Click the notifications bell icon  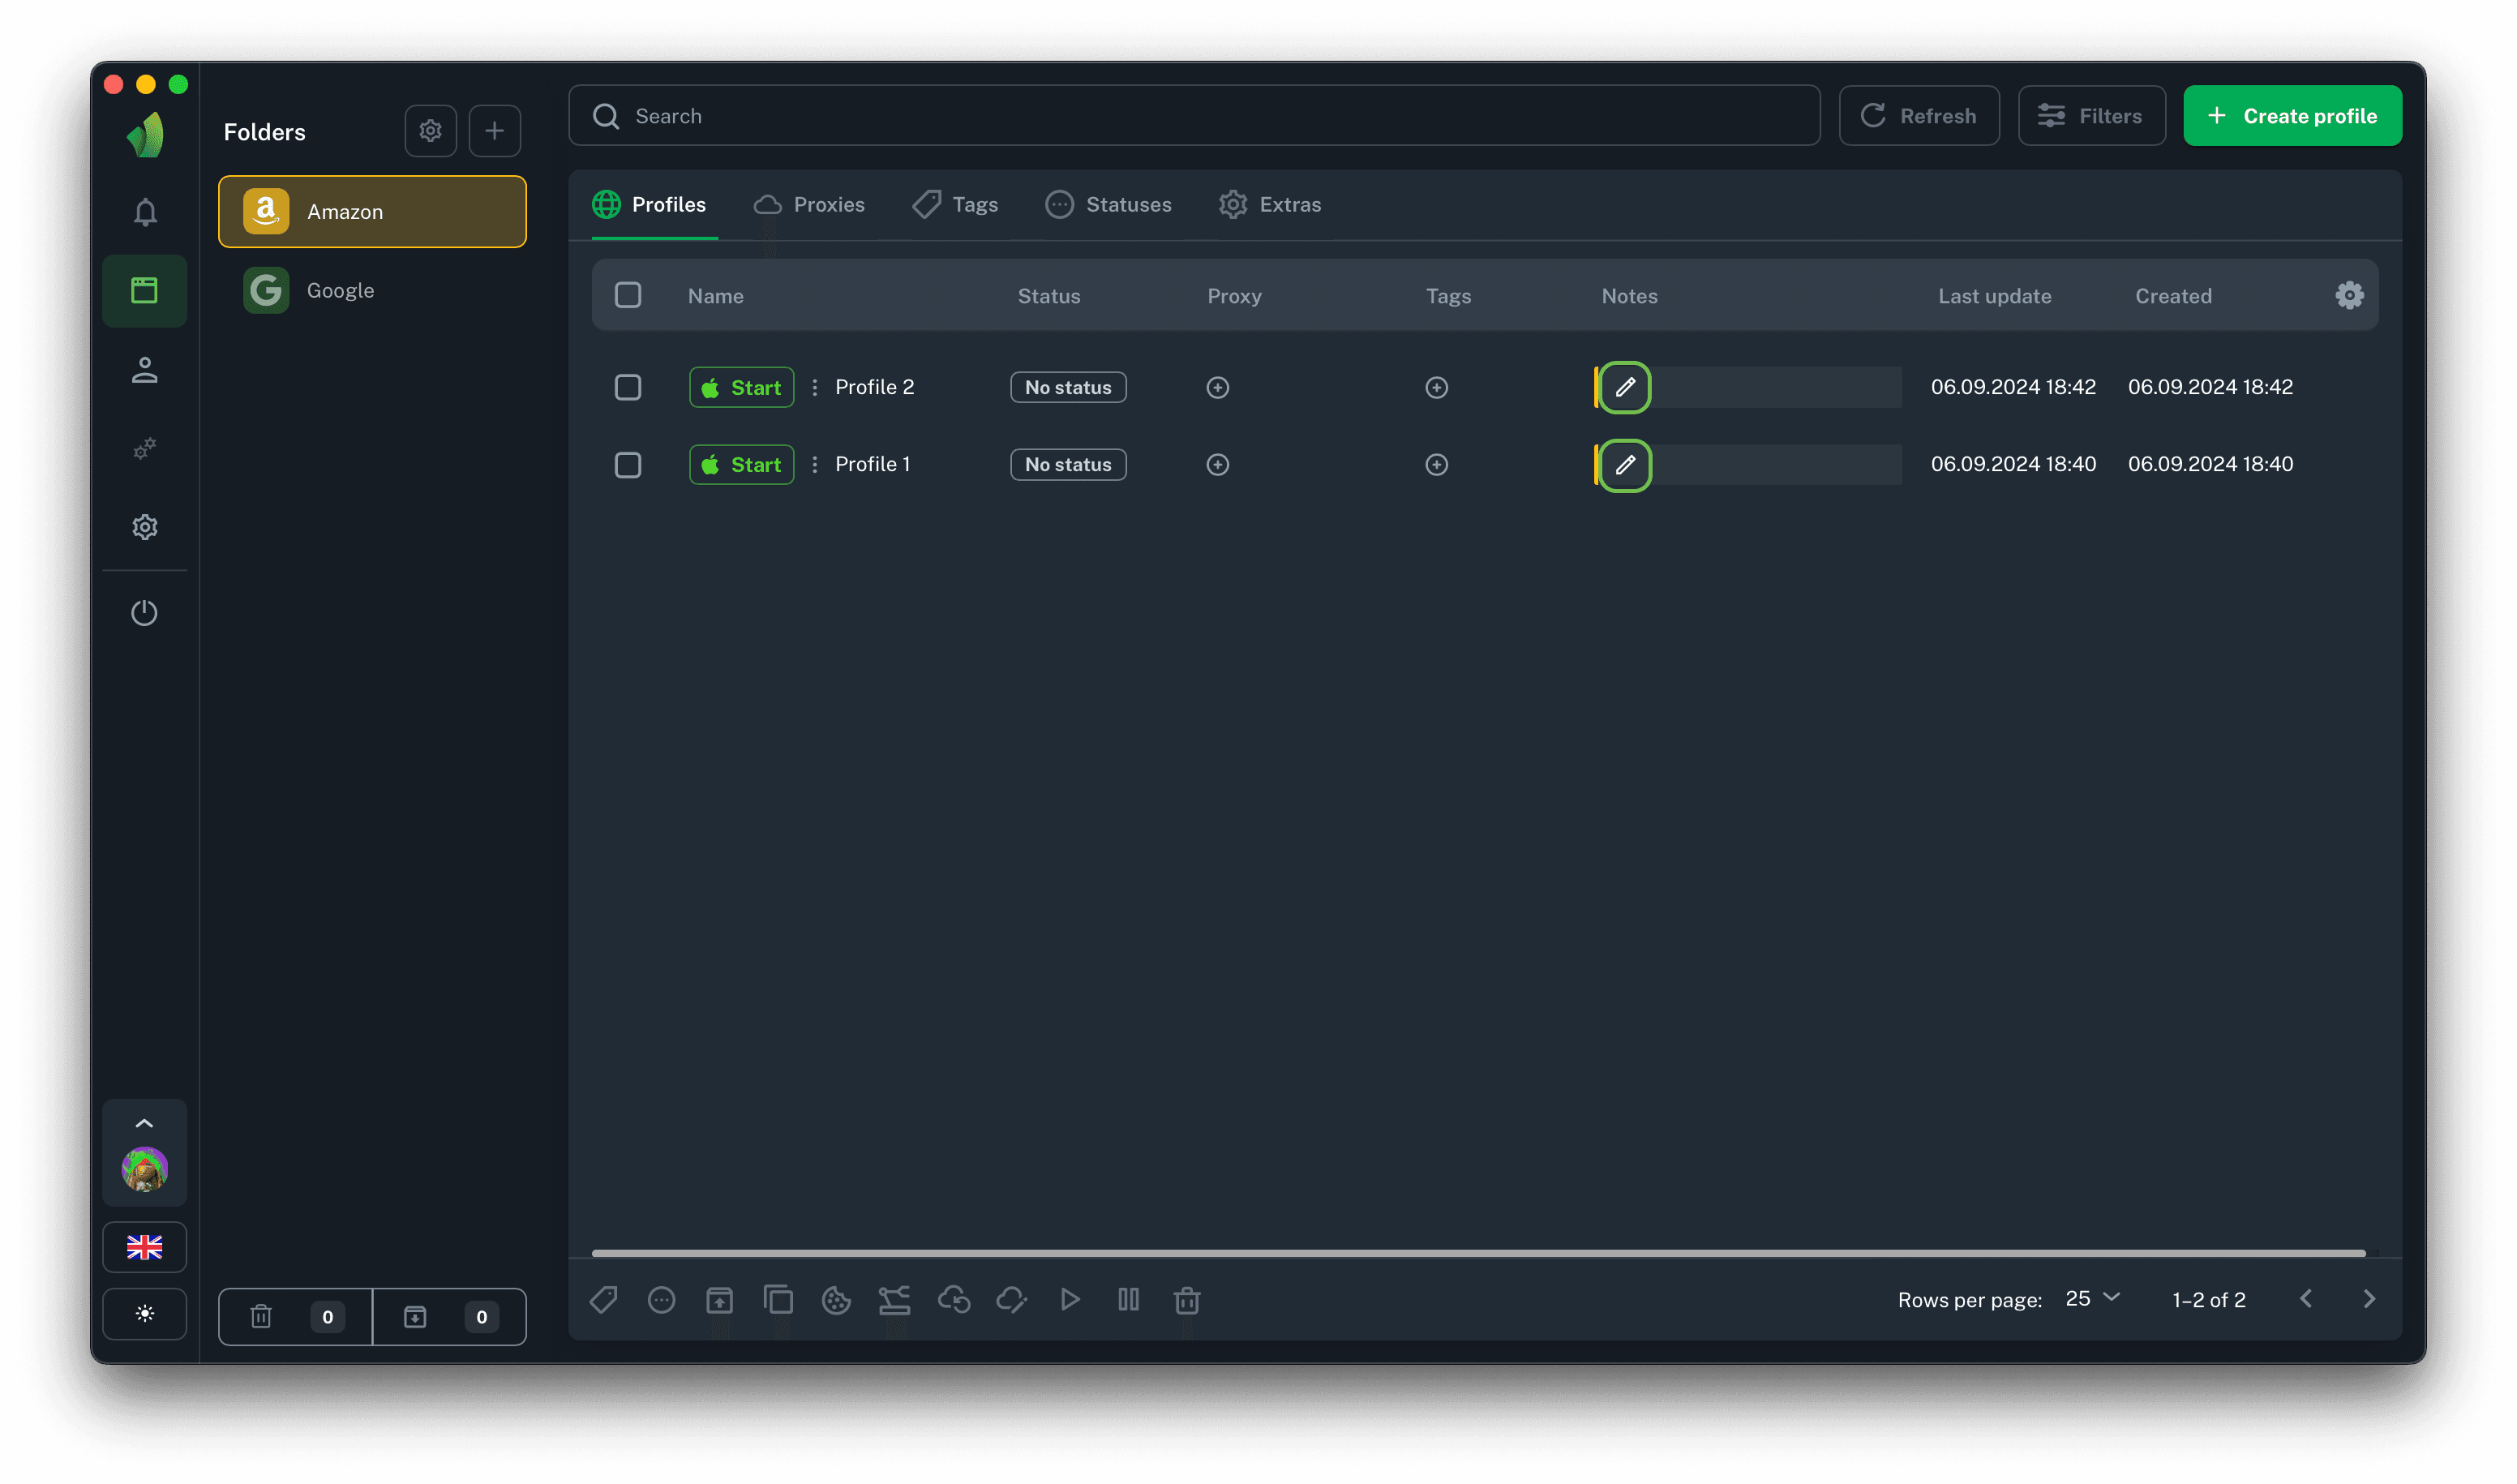145,212
